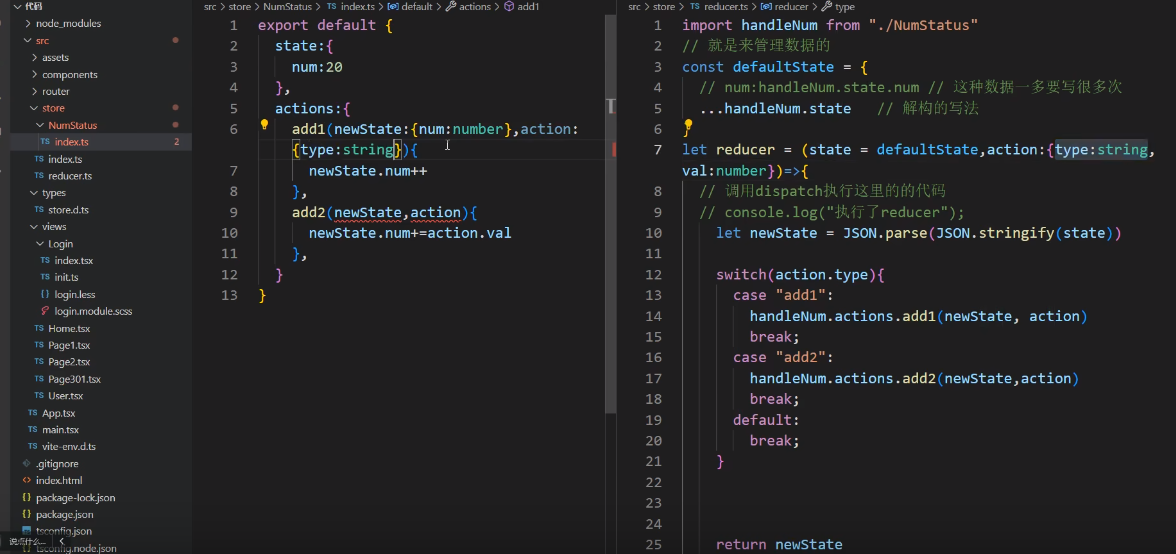Click src in the left editor breadcrumb
The image size is (1176, 554).
[210, 7]
